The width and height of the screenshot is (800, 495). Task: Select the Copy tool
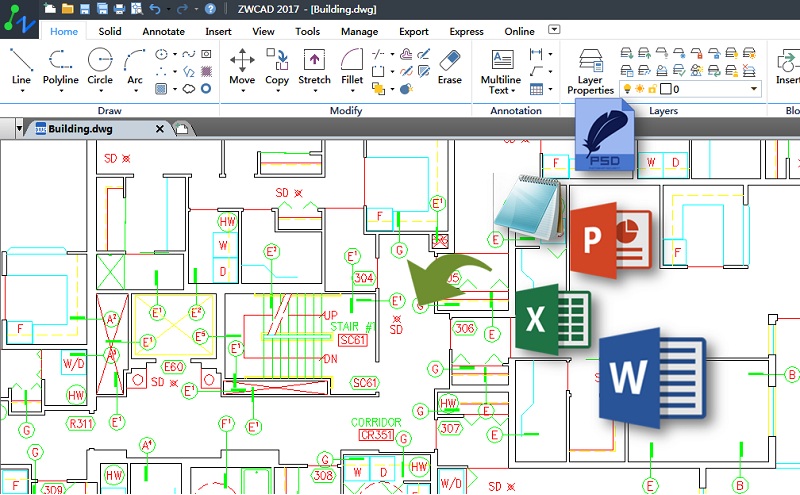pyautogui.click(x=277, y=66)
